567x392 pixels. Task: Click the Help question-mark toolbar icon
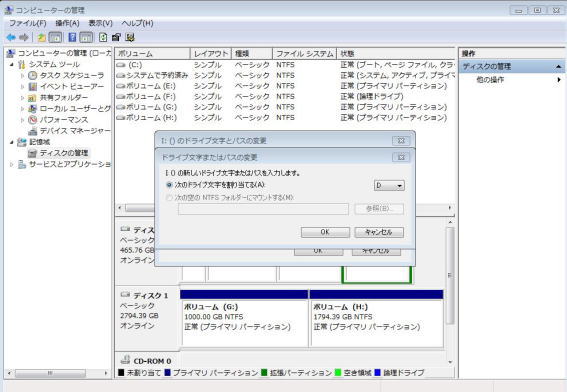pyautogui.click(x=72, y=37)
